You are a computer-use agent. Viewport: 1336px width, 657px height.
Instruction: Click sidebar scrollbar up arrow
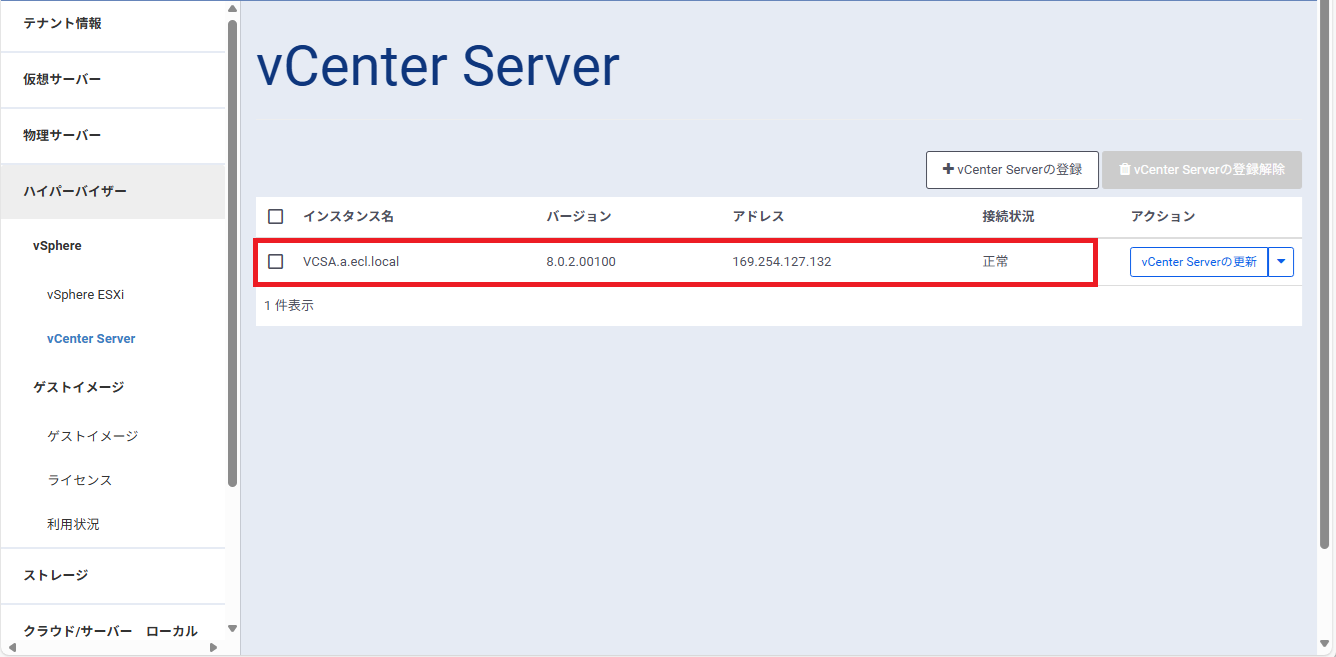(233, 9)
